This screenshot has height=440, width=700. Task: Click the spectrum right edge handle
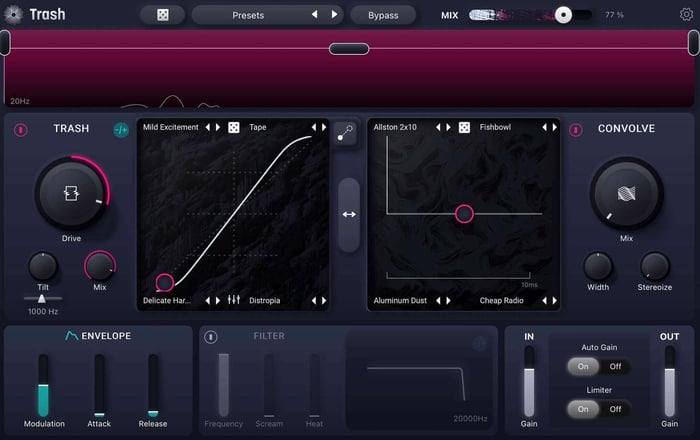[x=694, y=43]
